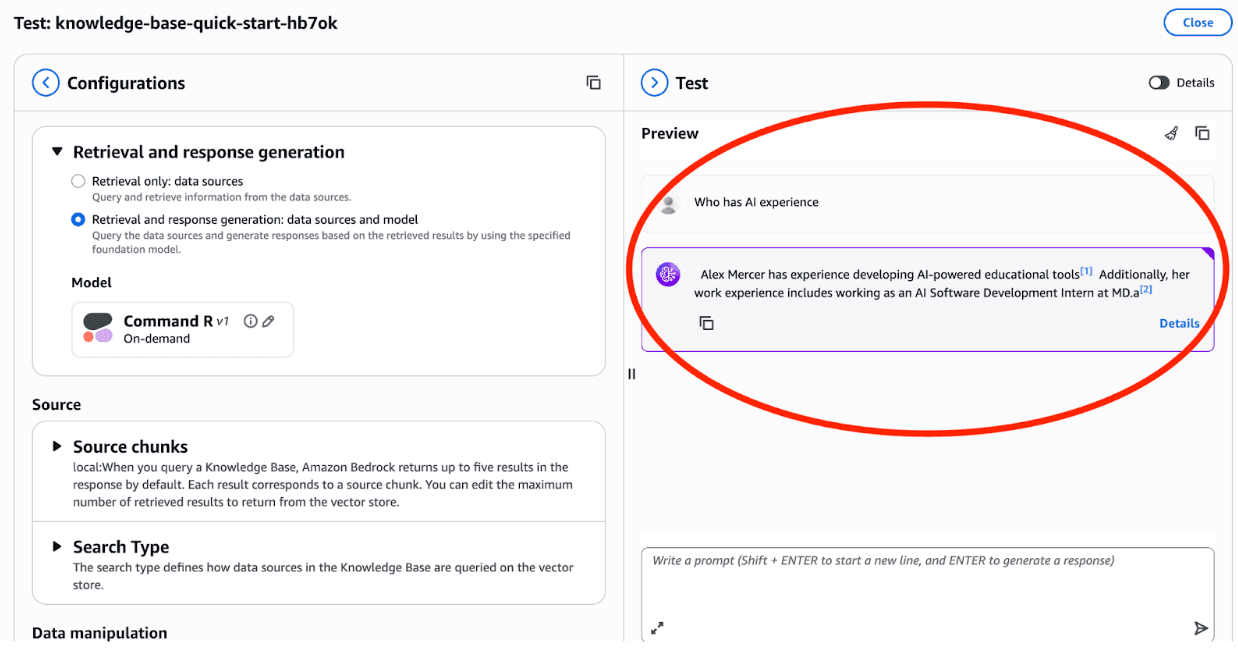Clear the chat using the broom icon

point(1171,132)
